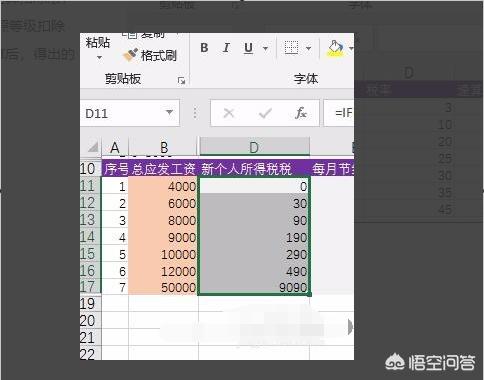Click salary cell 8000
The width and height of the screenshot is (484, 380).
(x=163, y=220)
